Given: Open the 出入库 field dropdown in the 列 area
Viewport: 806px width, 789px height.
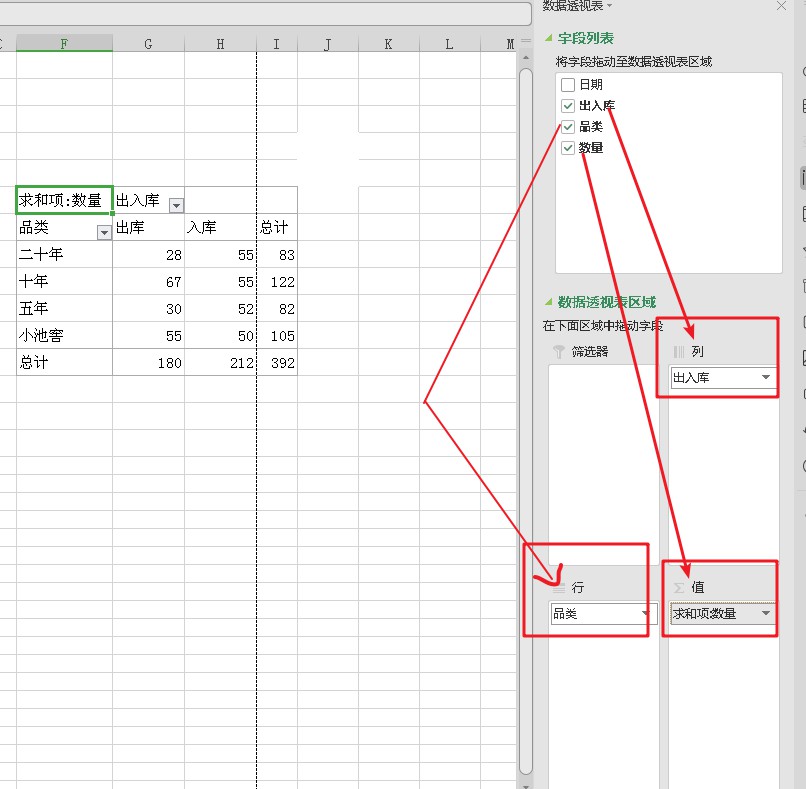Looking at the screenshot, I should point(765,377).
